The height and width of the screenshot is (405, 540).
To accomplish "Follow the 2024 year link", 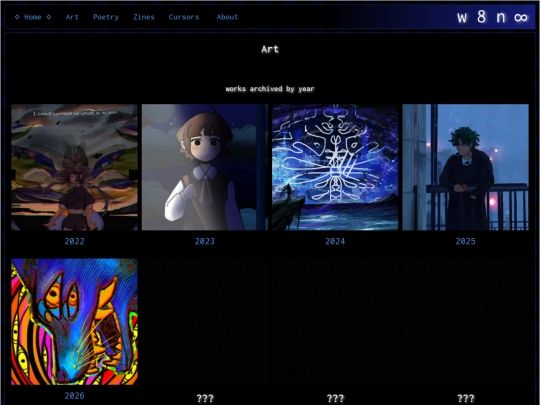I will [335, 241].
